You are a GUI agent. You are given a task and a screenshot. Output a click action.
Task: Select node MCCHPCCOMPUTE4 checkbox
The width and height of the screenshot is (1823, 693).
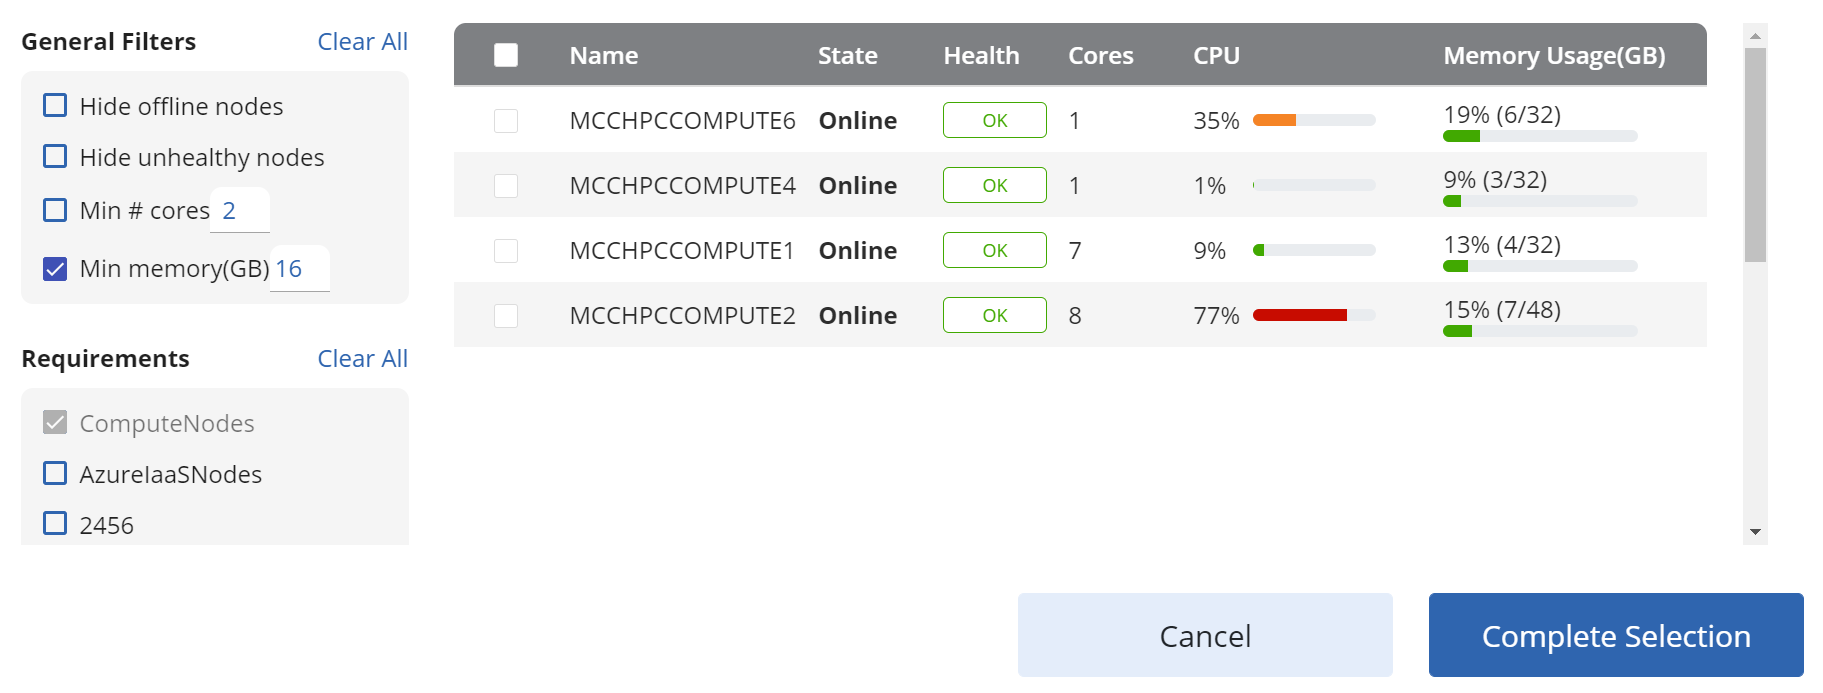point(506,186)
